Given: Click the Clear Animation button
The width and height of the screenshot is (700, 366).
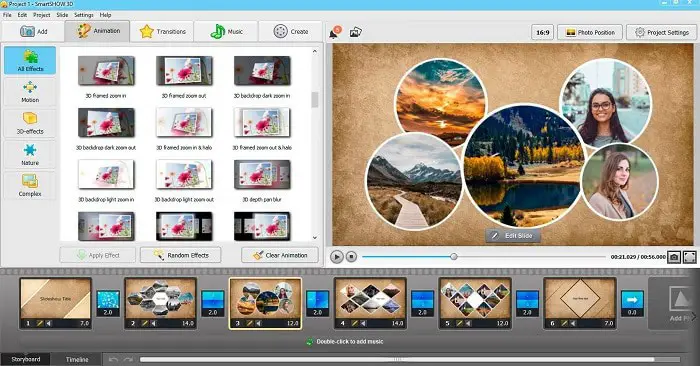Looking at the screenshot, I should coord(280,255).
